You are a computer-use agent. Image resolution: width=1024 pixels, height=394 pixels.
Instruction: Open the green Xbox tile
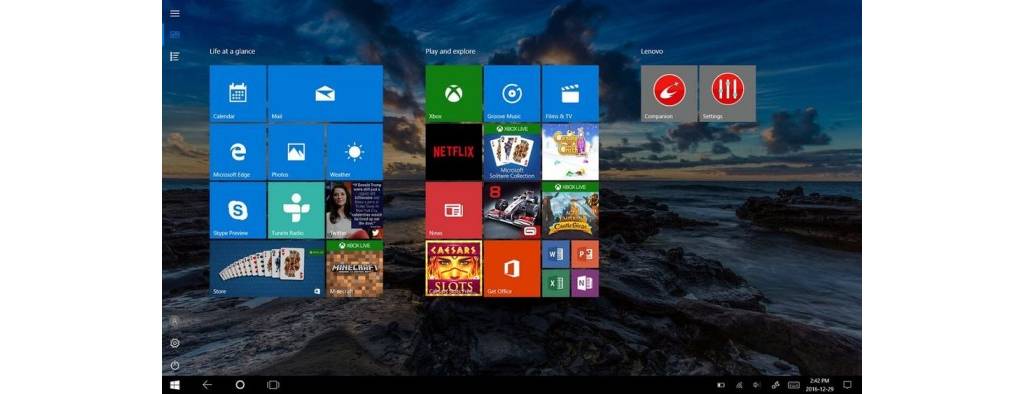(454, 93)
